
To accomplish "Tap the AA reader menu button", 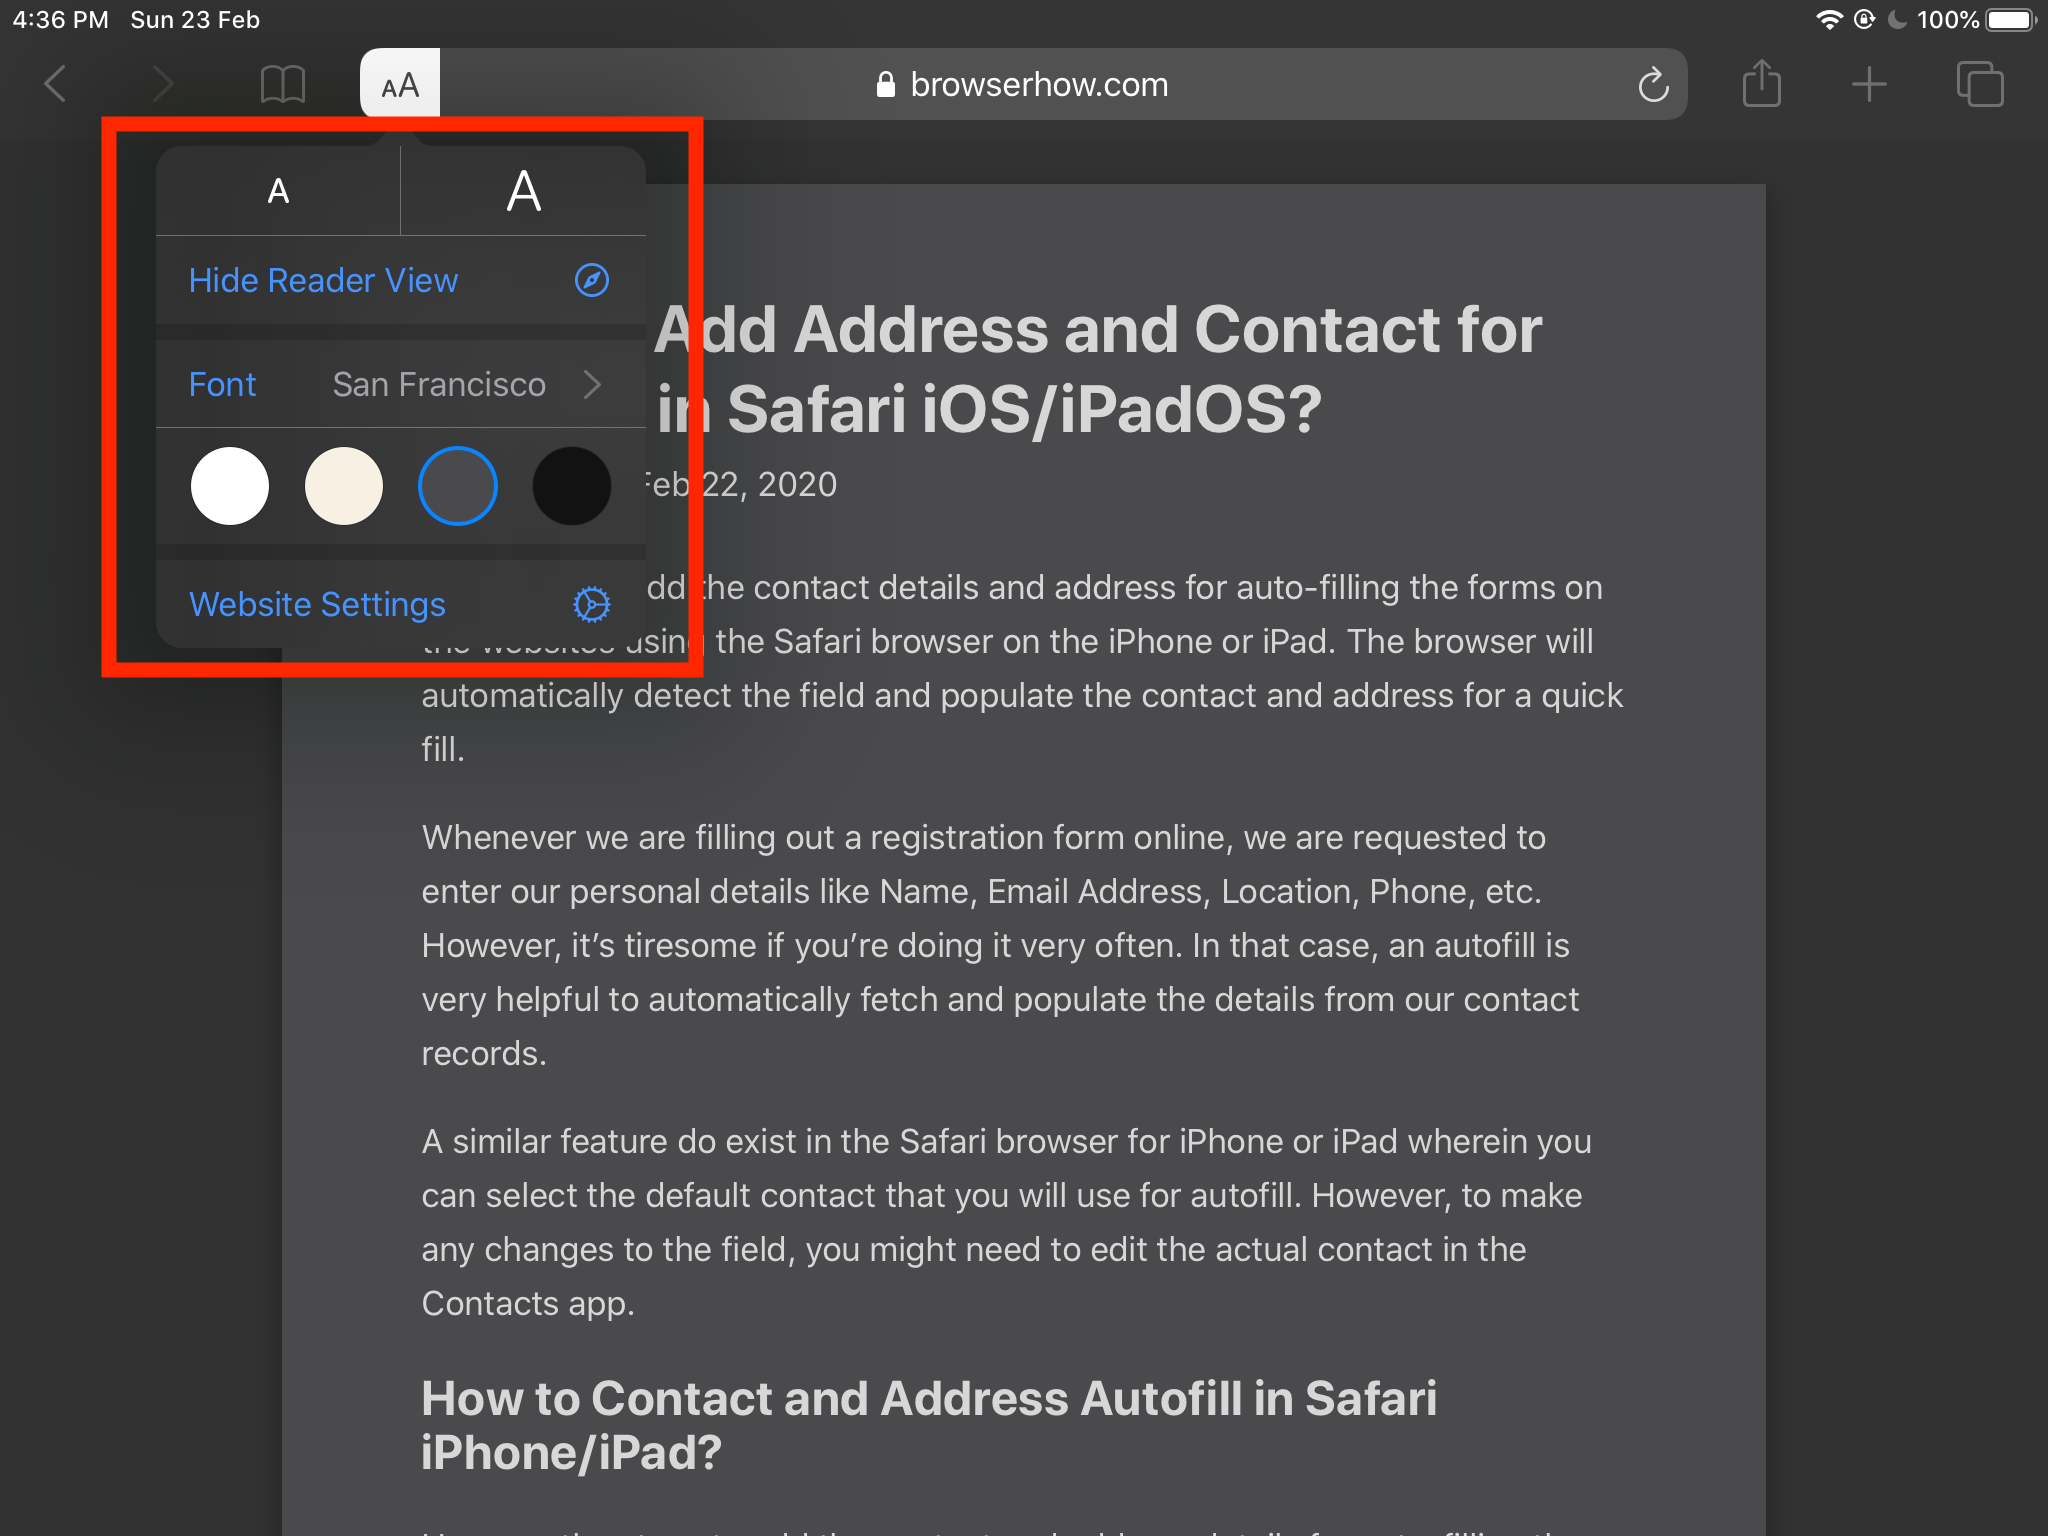I will click(400, 85).
